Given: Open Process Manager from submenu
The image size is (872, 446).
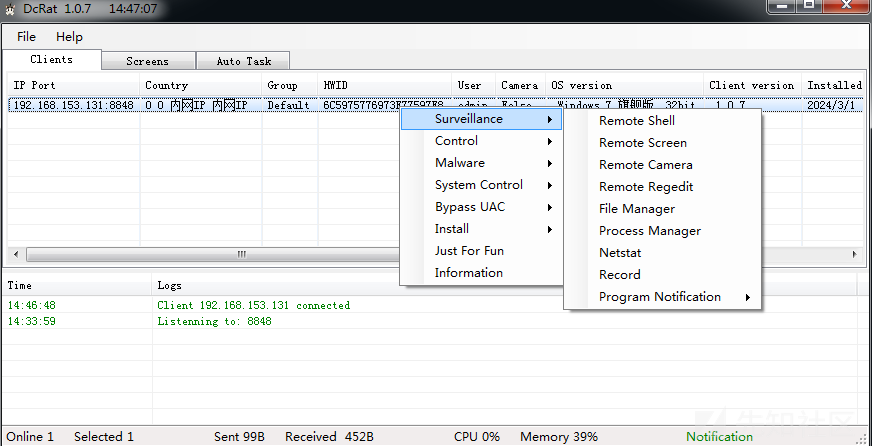Looking at the screenshot, I should click(662, 231).
